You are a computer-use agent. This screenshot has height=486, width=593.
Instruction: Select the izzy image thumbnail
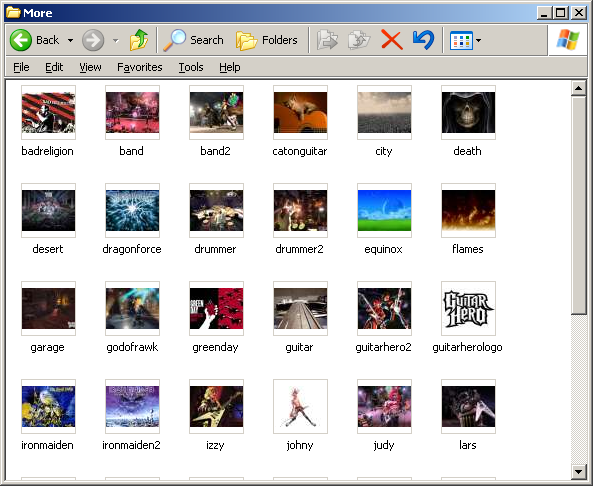point(216,406)
